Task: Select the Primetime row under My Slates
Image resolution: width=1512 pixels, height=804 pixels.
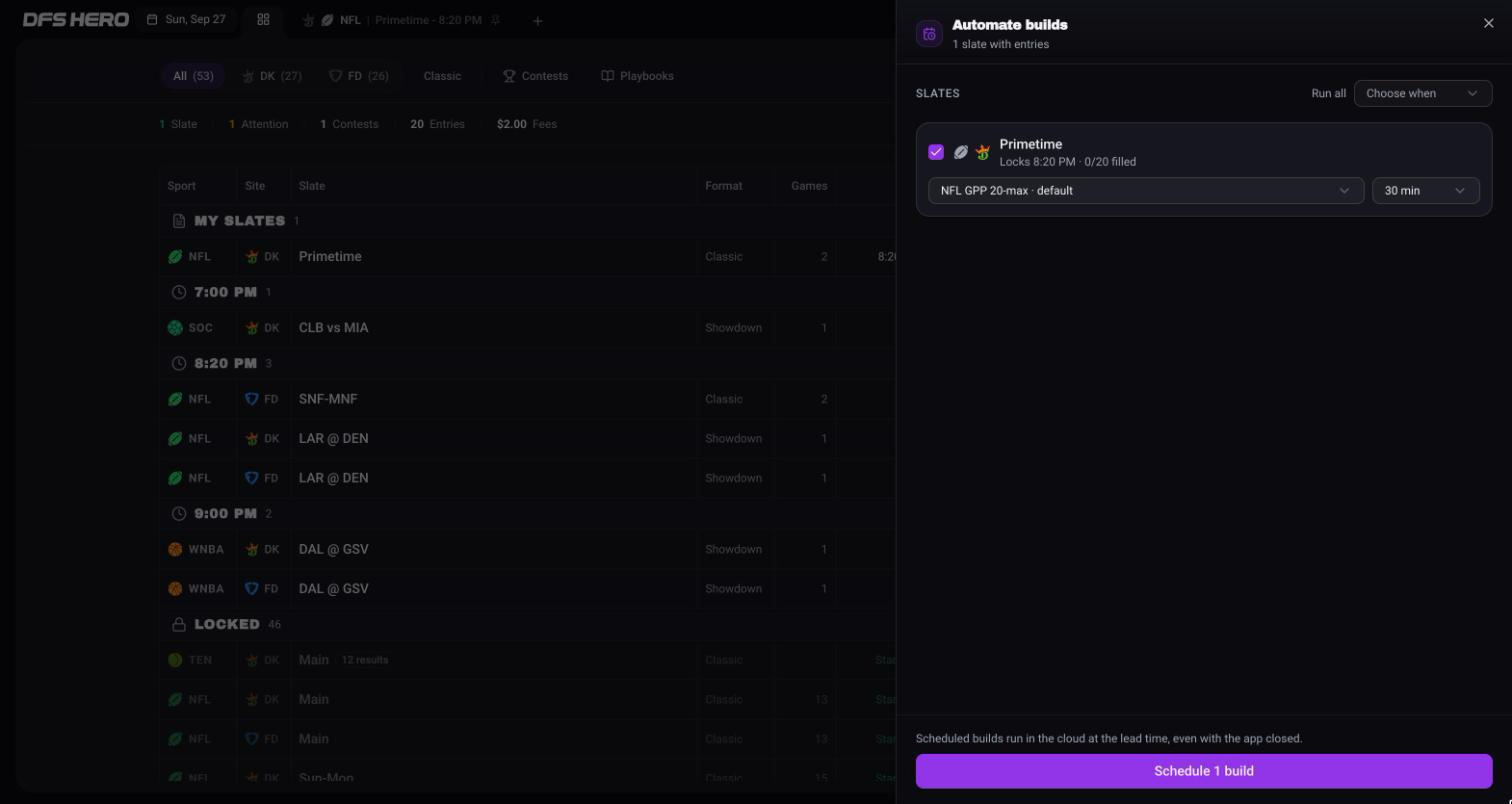Action: coord(528,257)
